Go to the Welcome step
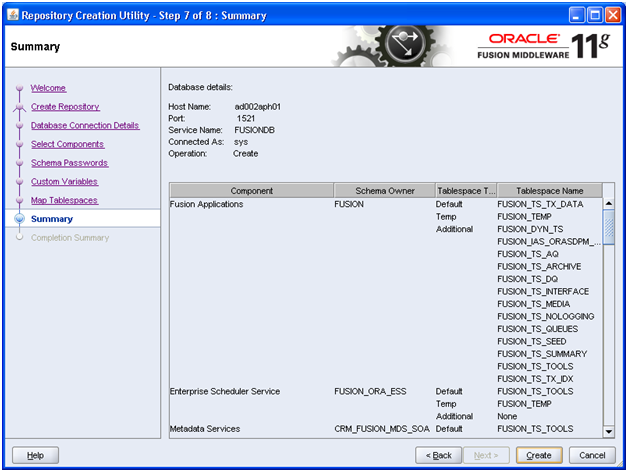 click(48, 88)
